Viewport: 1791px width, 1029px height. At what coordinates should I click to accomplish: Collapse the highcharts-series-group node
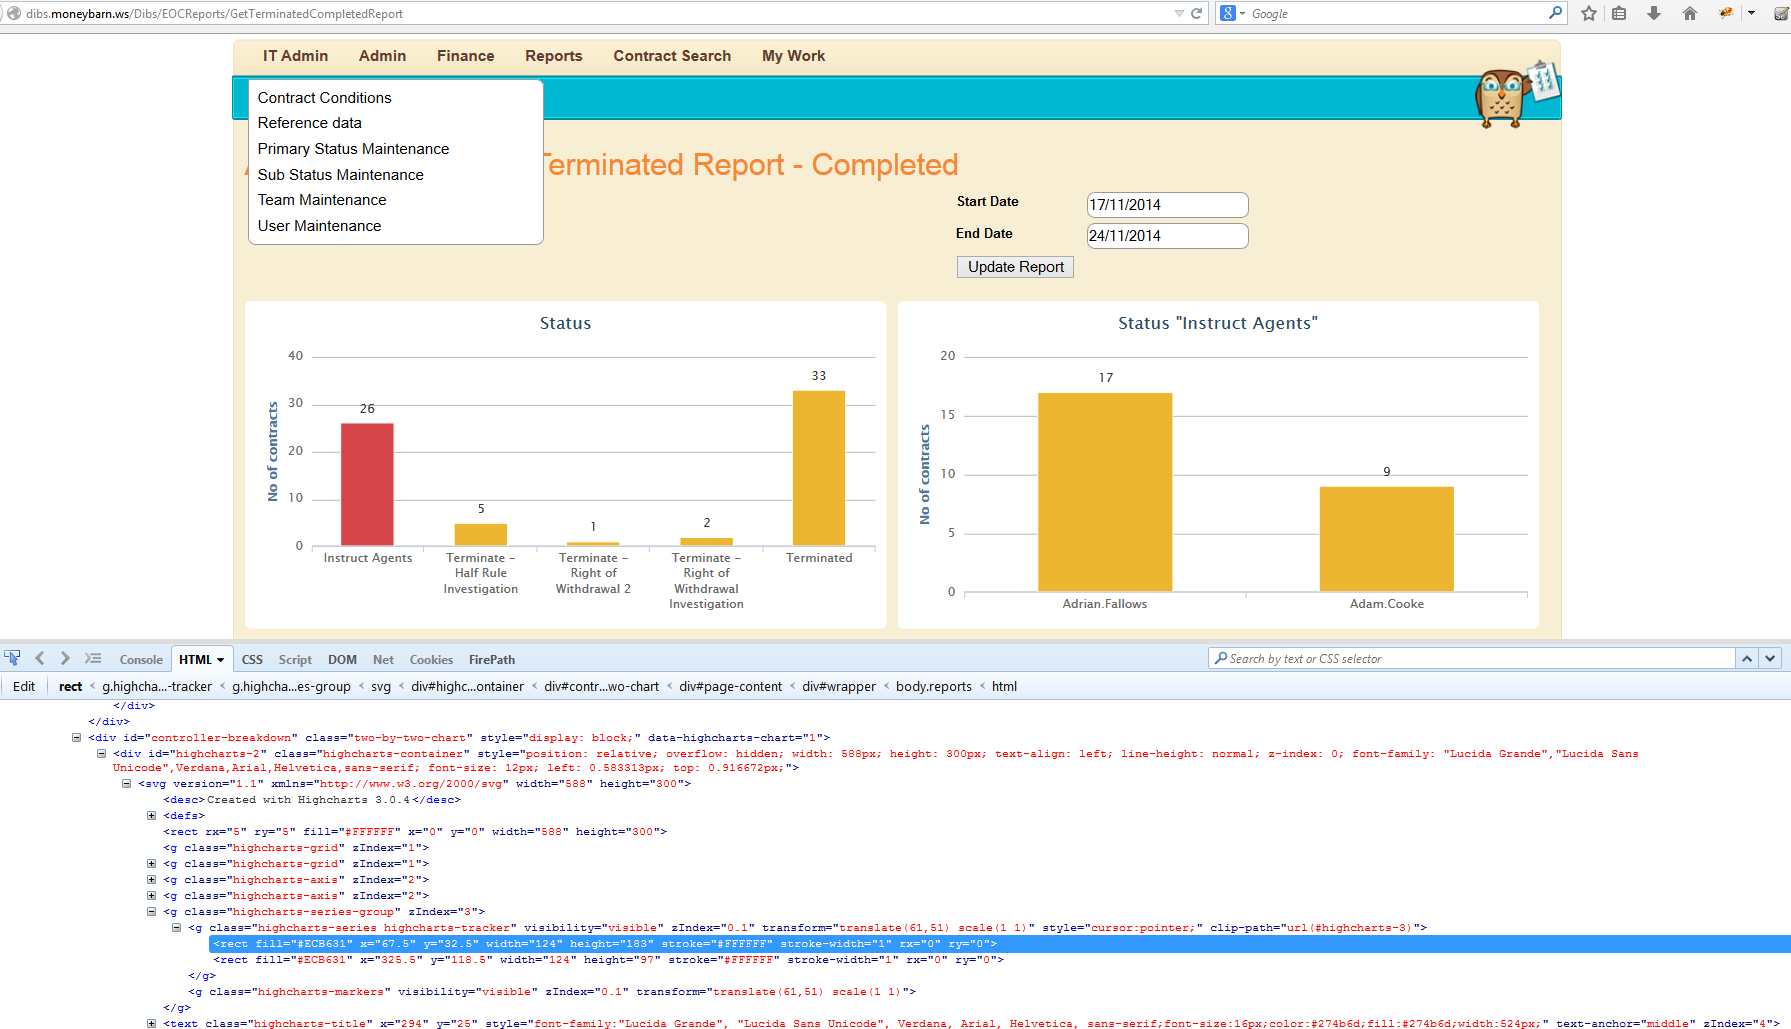coord(151,912)
